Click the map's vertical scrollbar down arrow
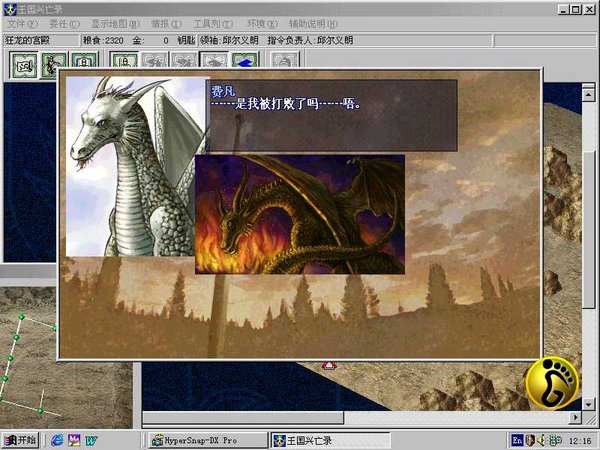 (589, 403)
